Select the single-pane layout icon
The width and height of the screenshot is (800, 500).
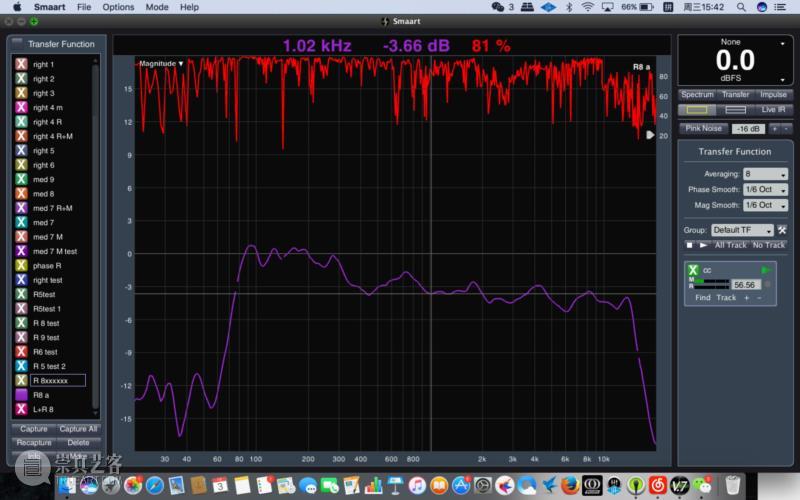click(697, 110)
